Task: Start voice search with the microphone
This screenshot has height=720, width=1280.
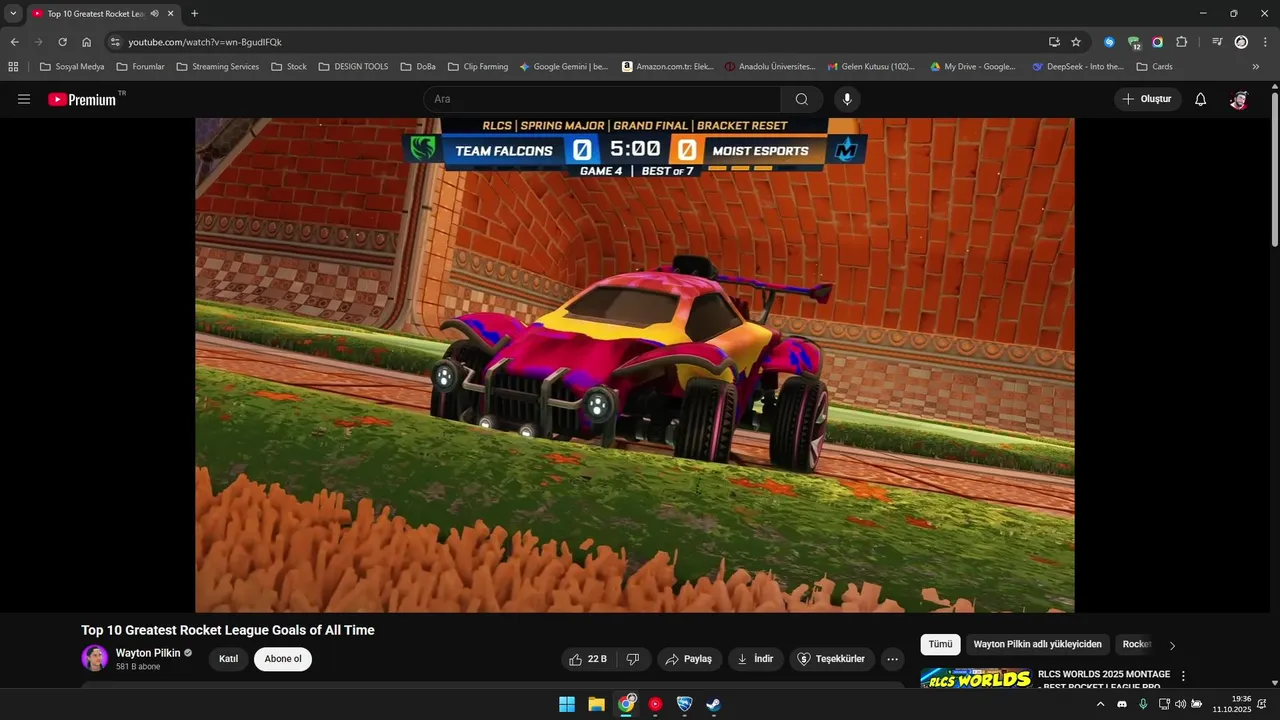Action: click(847, 99)
